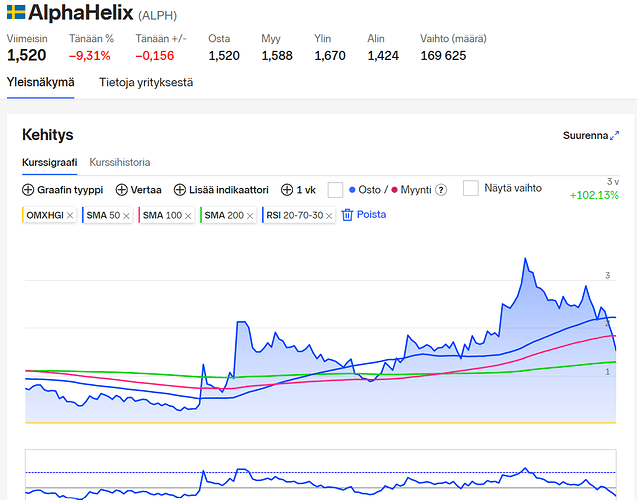Click the Vaihto volume 169 625
637x500 pixels.
coord(443,56)
